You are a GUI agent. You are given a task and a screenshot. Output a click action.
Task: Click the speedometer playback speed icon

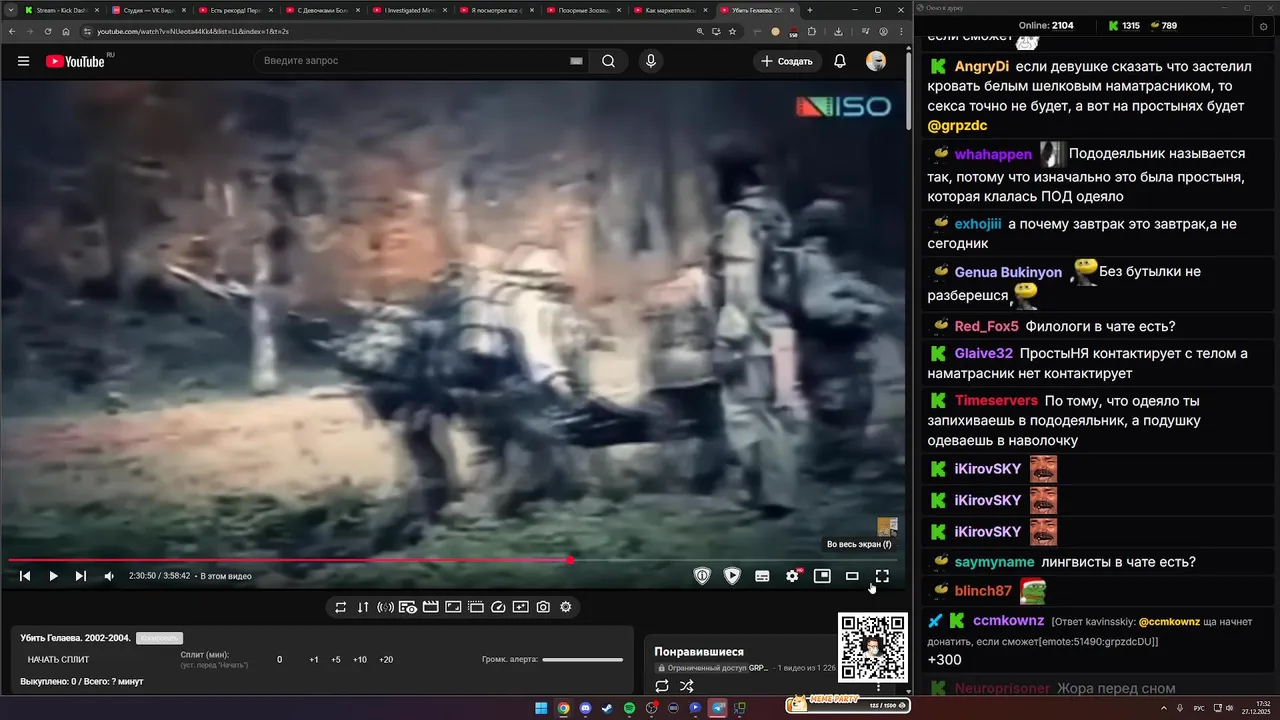tap(498, 607)
